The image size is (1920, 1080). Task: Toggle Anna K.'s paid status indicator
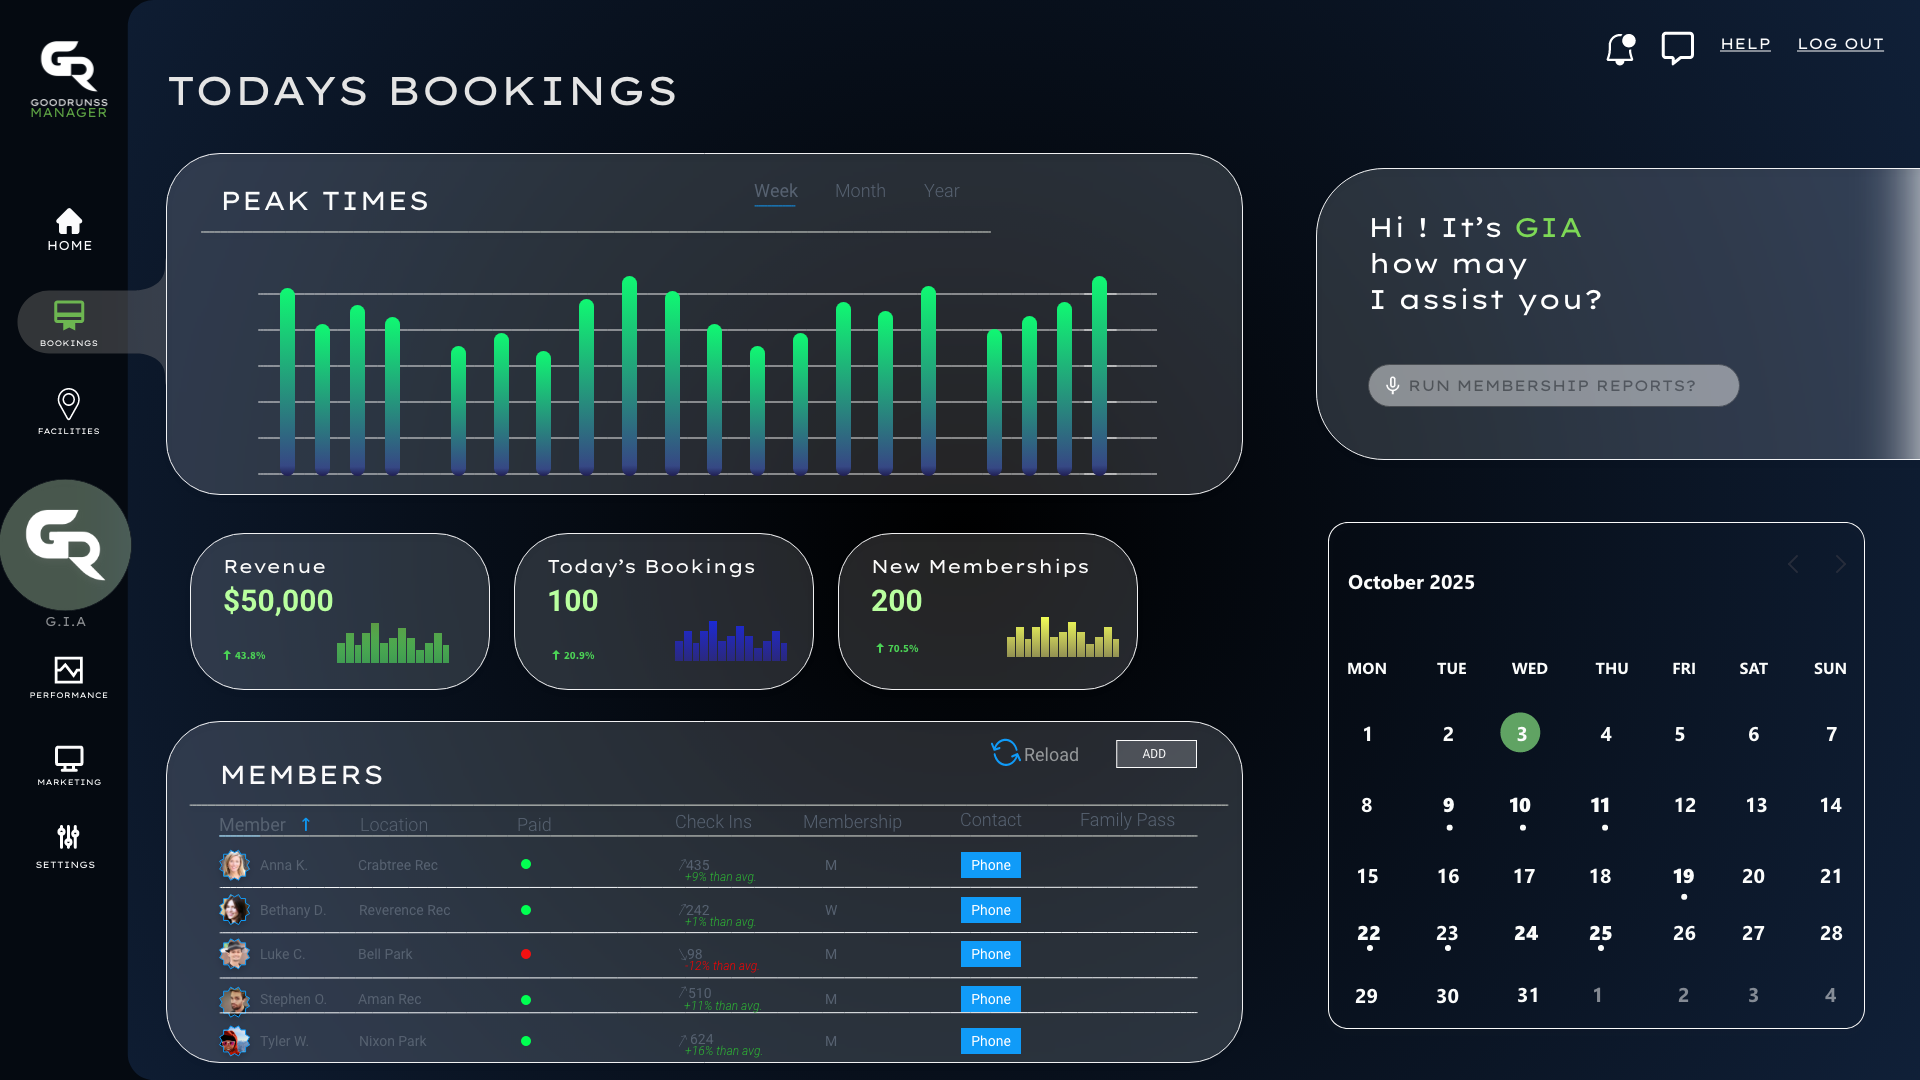(526, 865)
